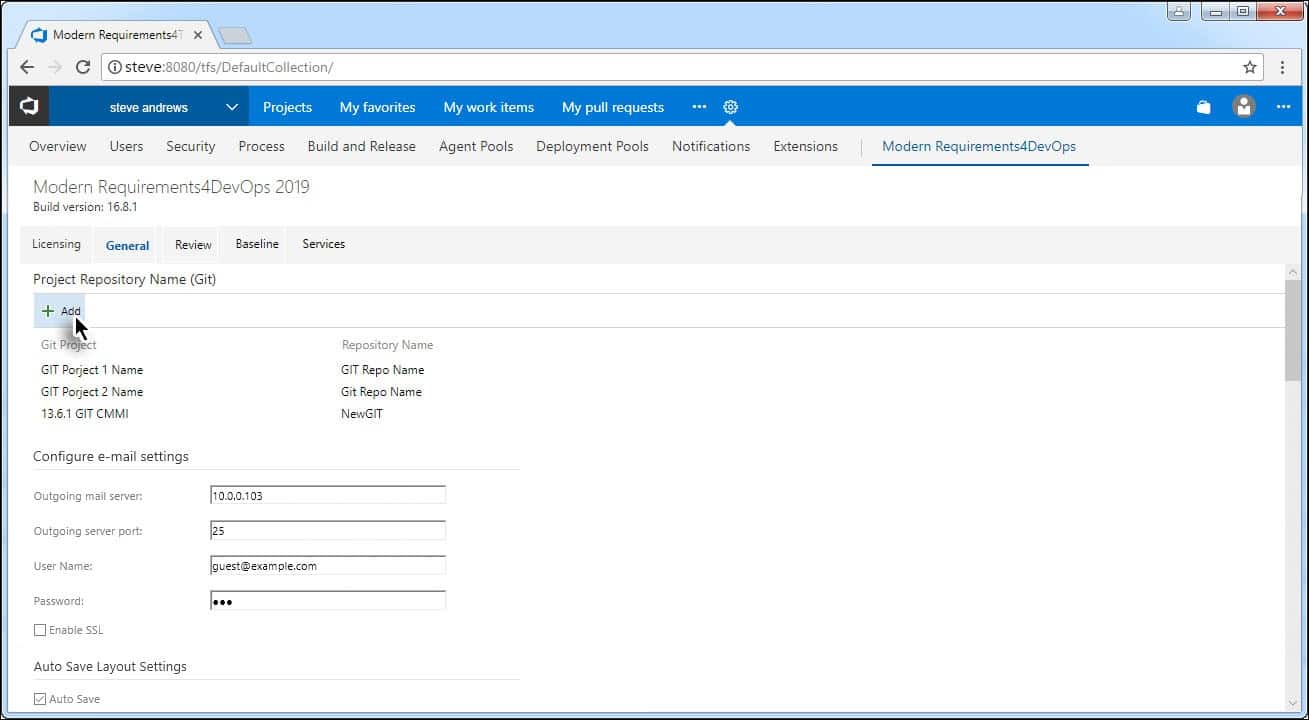Enable the SSL checkbox

(40, 630)
